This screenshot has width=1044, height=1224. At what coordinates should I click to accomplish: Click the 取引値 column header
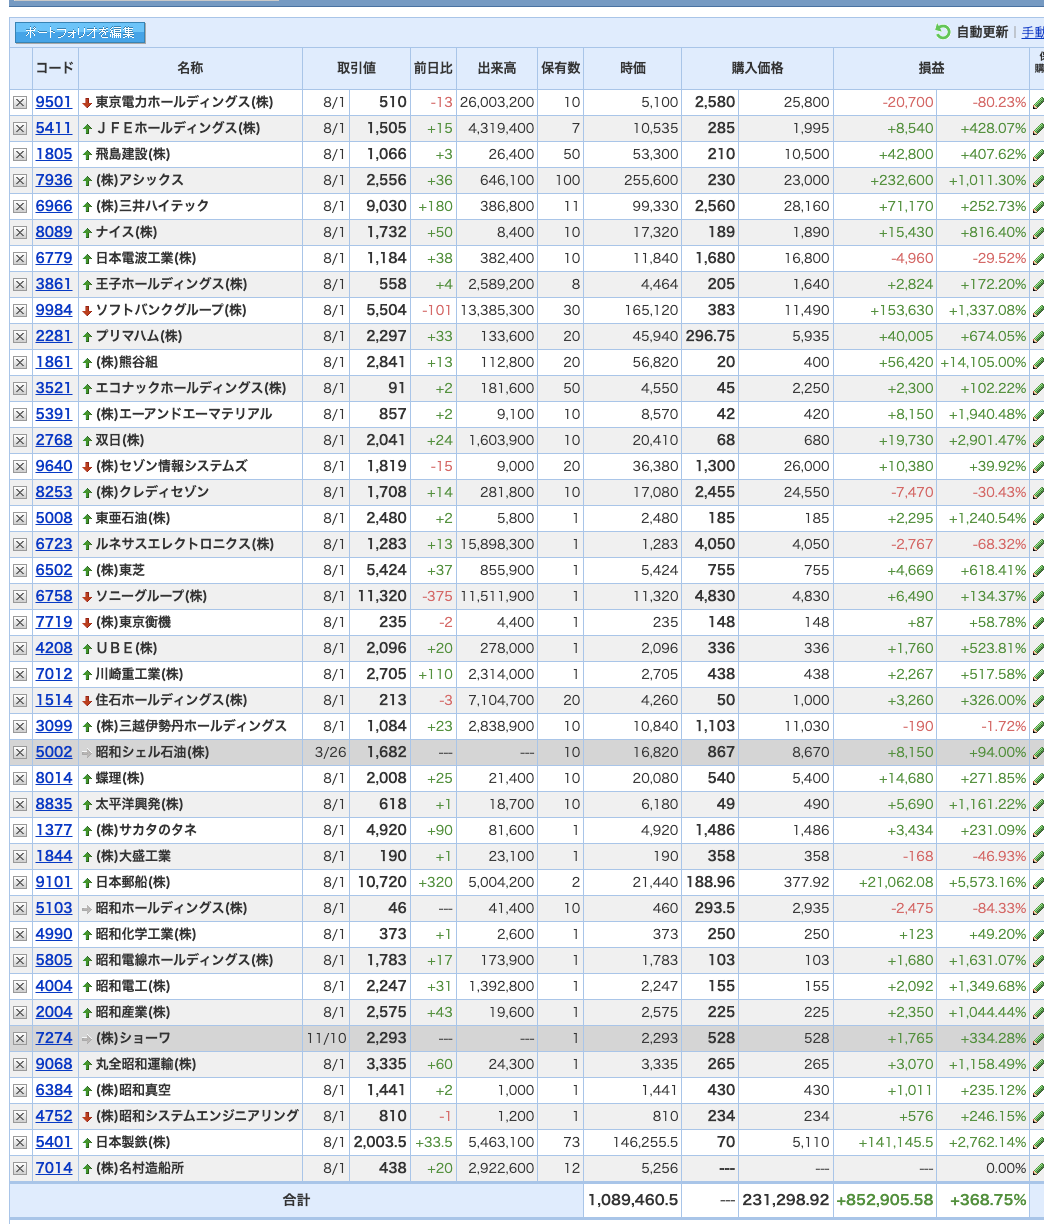[x=356, y=68]
